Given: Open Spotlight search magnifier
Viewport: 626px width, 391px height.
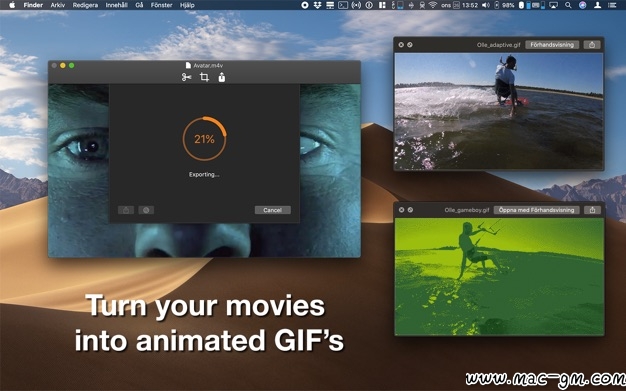Looking at the screenshot, I should (568, 5).
